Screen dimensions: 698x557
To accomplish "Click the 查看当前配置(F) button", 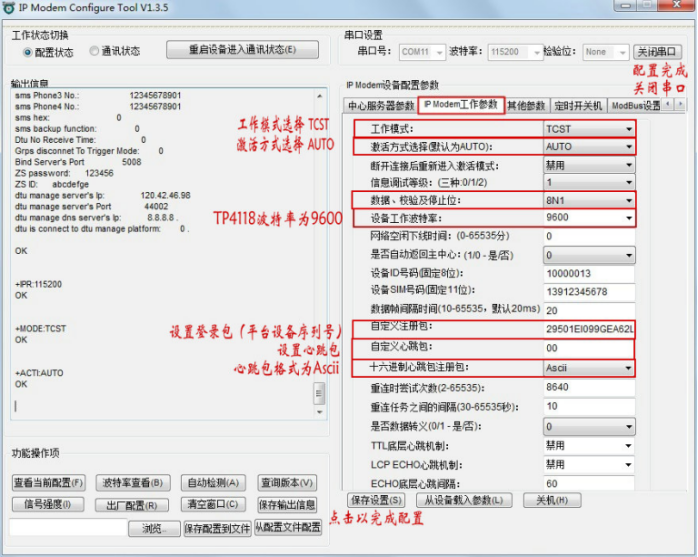I will [48, 483].
